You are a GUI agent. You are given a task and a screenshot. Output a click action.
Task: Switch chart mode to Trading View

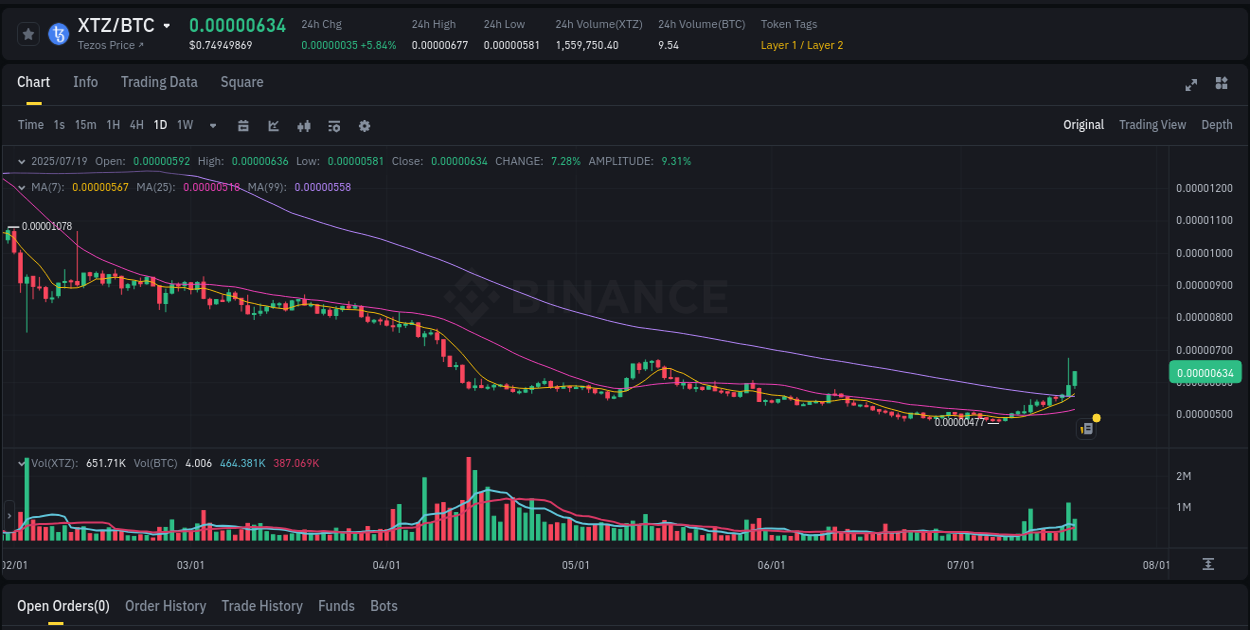click(1152, 124)
